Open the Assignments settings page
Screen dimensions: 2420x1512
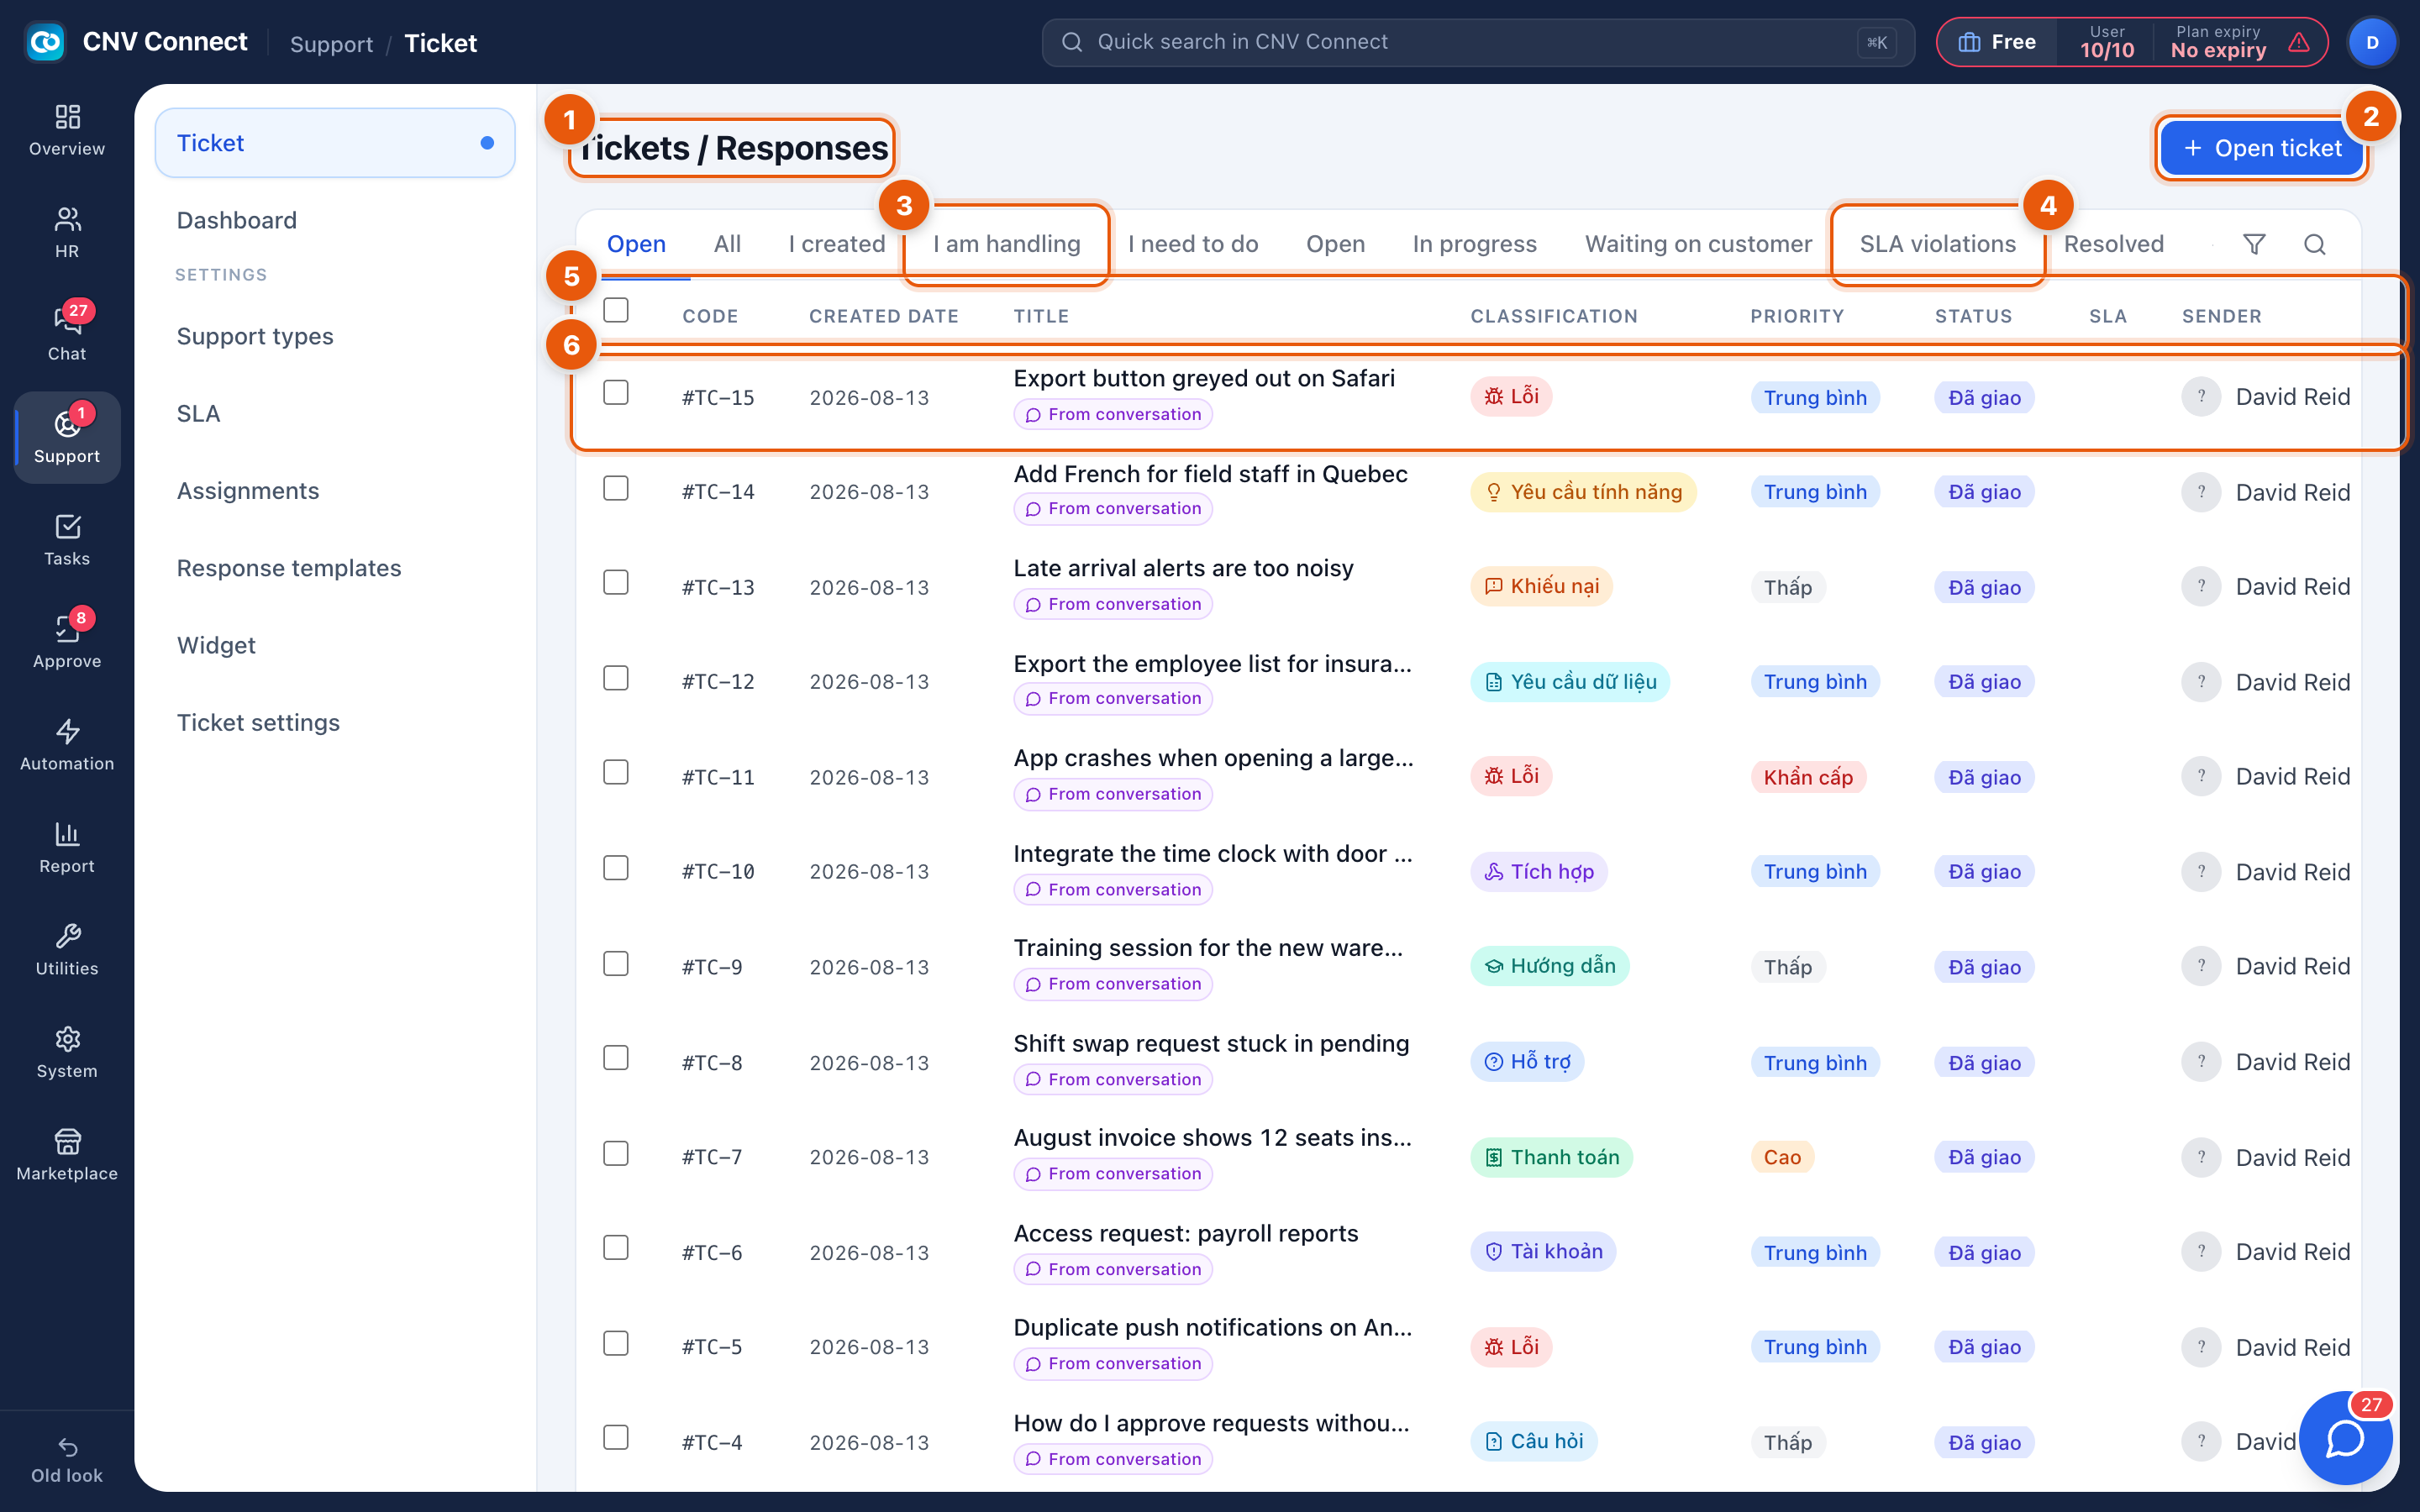point(247,491)
